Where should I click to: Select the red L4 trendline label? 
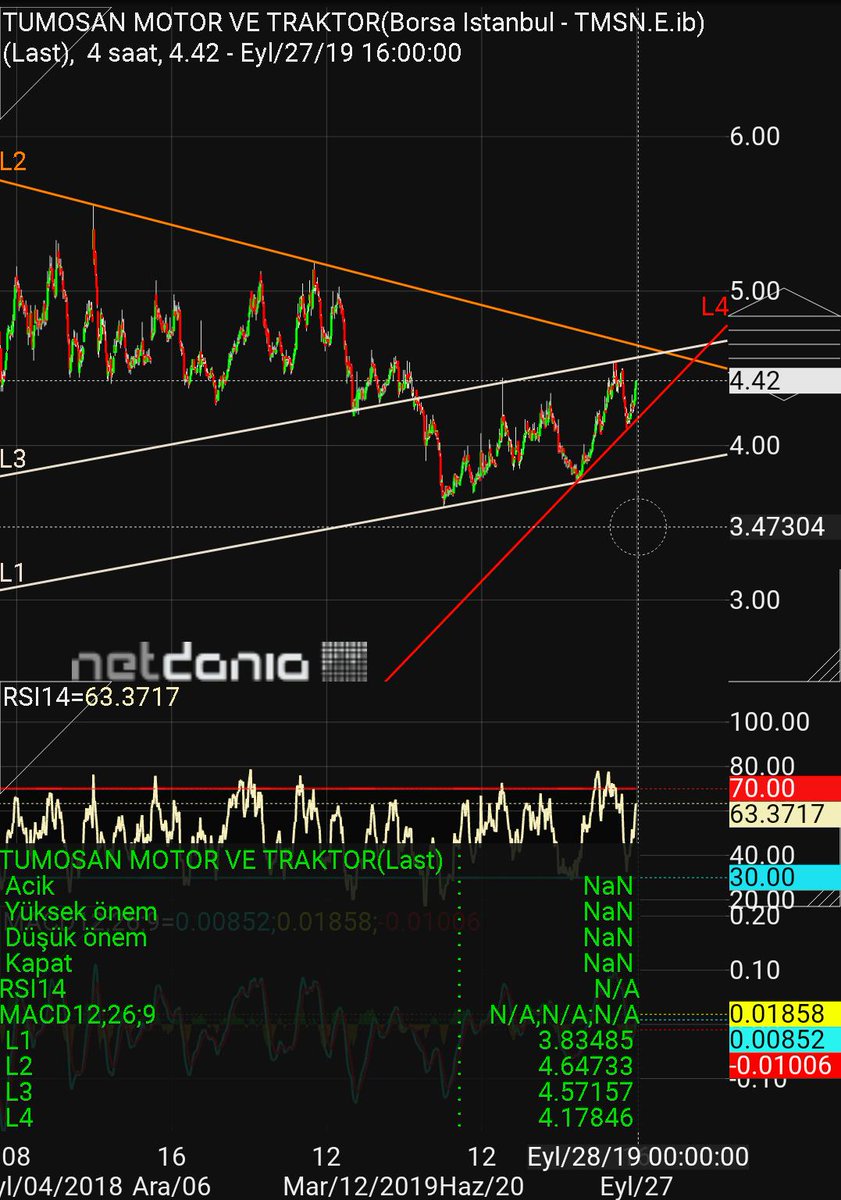(x=713, y=307)
